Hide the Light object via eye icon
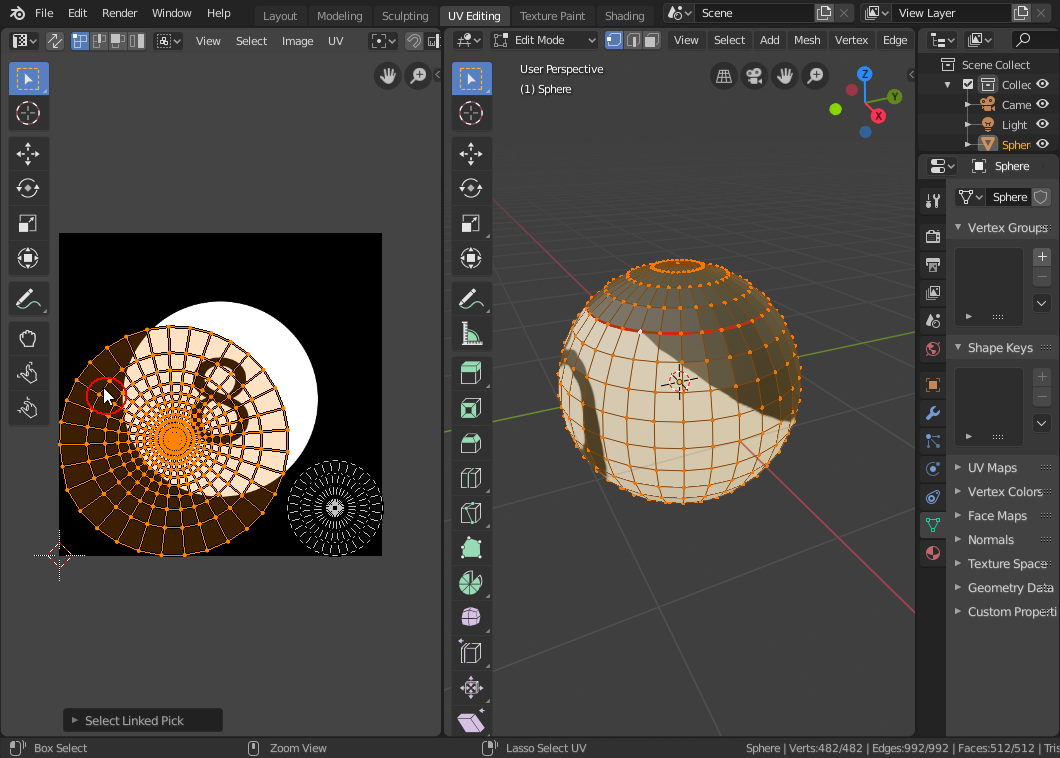Screen dimensions: 1060x758 1042,124
